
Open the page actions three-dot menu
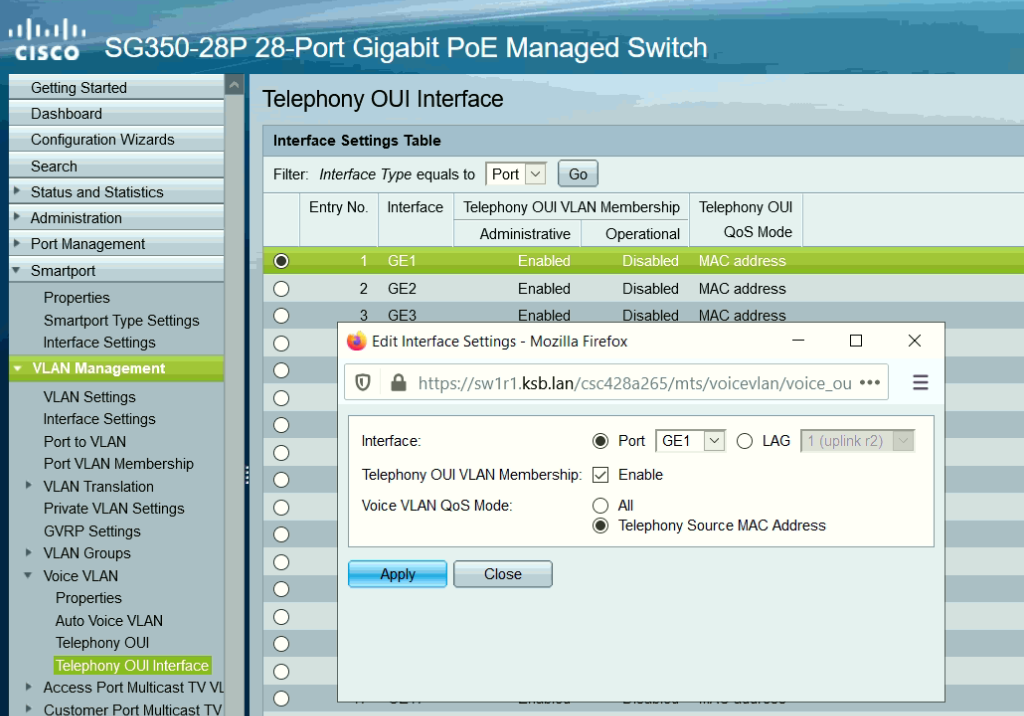(x=869, y=382)
